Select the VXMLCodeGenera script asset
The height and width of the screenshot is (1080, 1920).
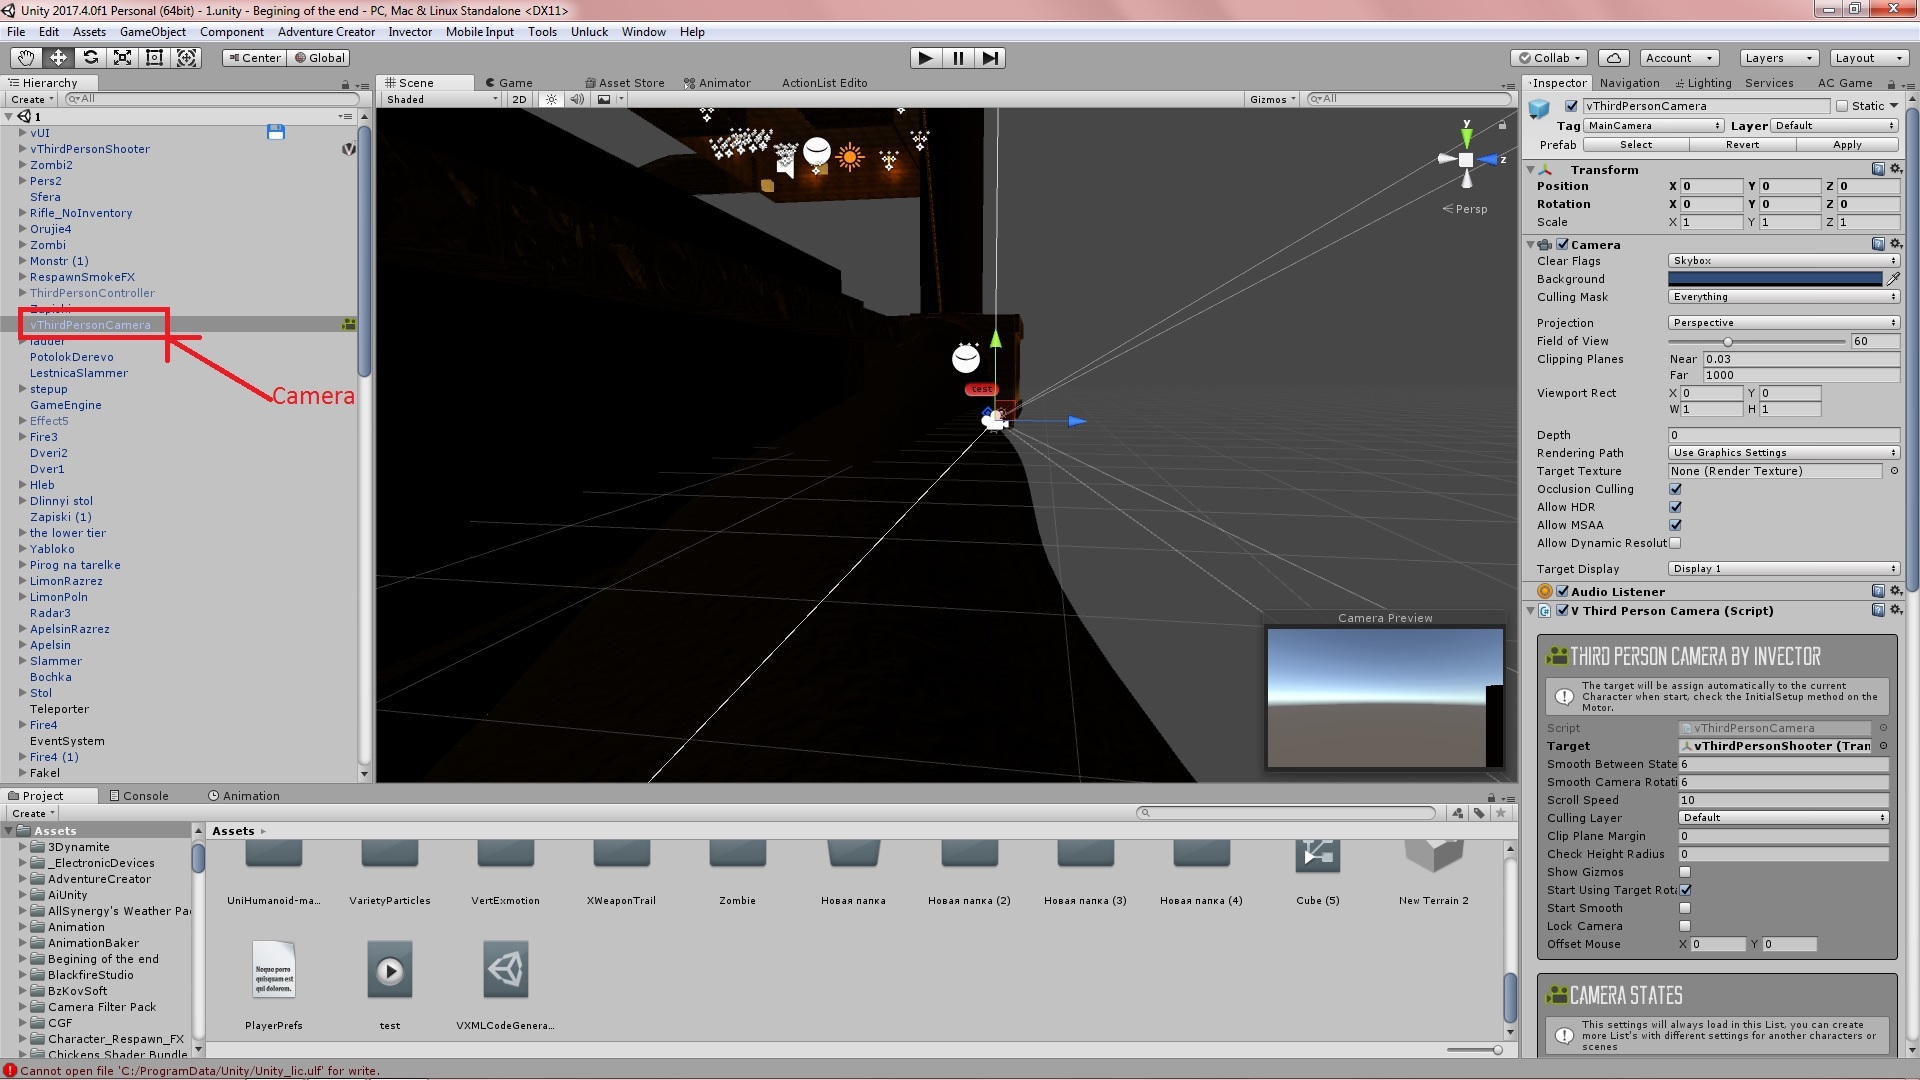[505, 983]
